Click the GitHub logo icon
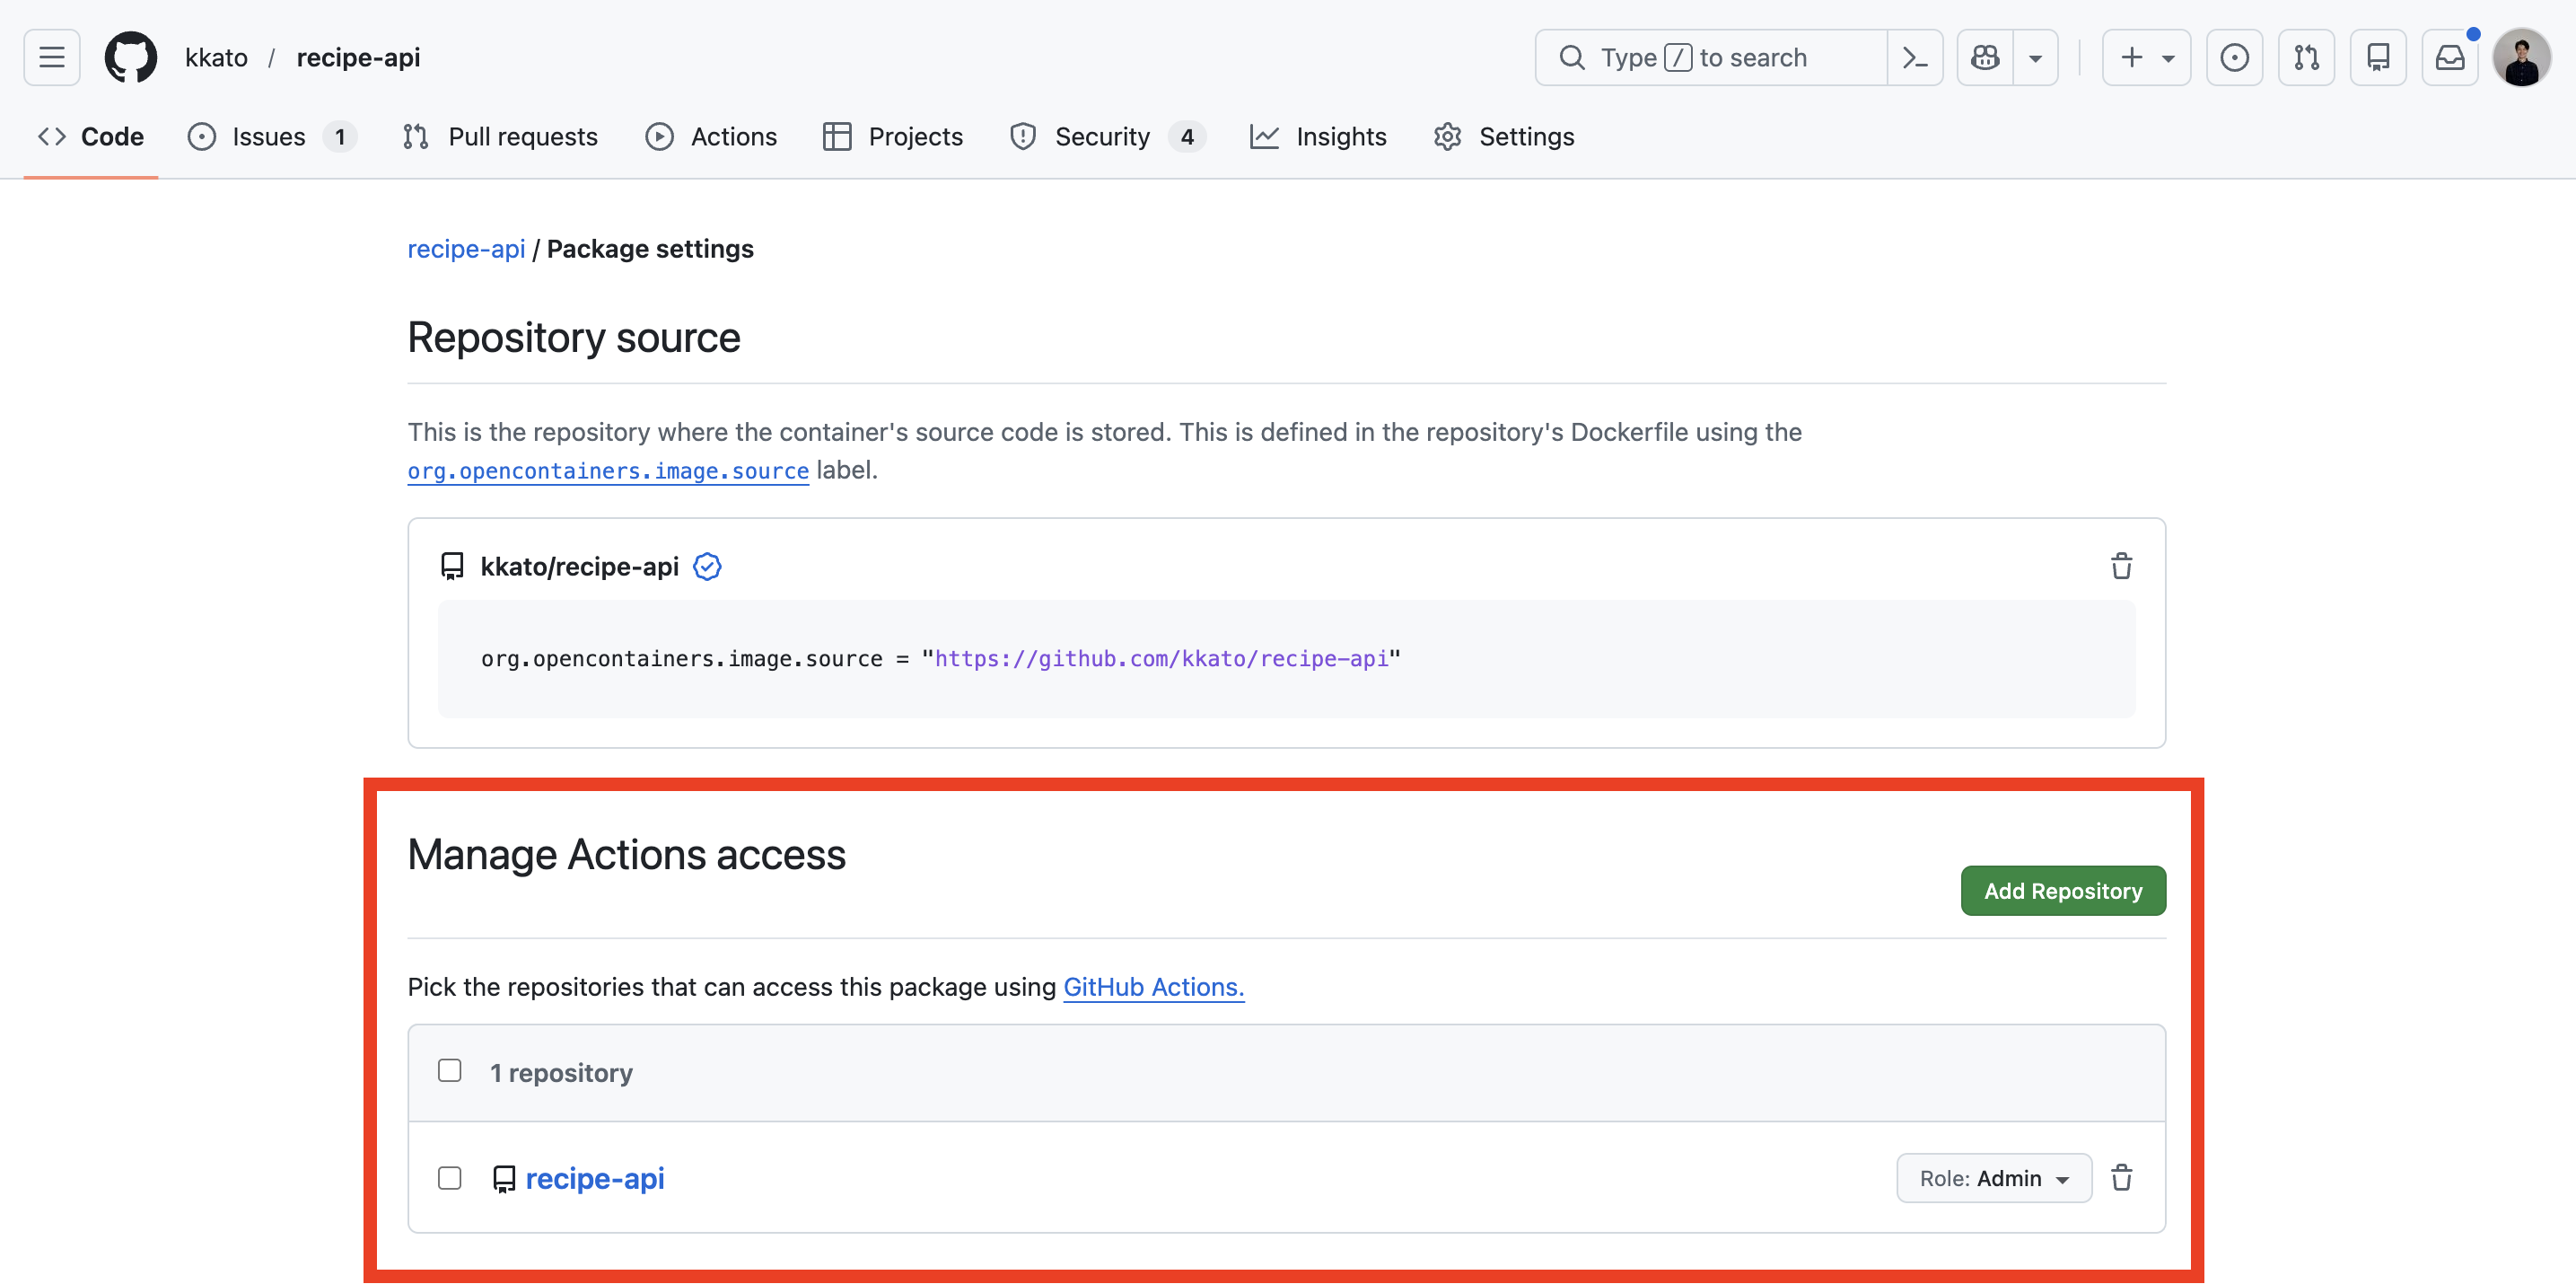 click(x=130, y=57)
